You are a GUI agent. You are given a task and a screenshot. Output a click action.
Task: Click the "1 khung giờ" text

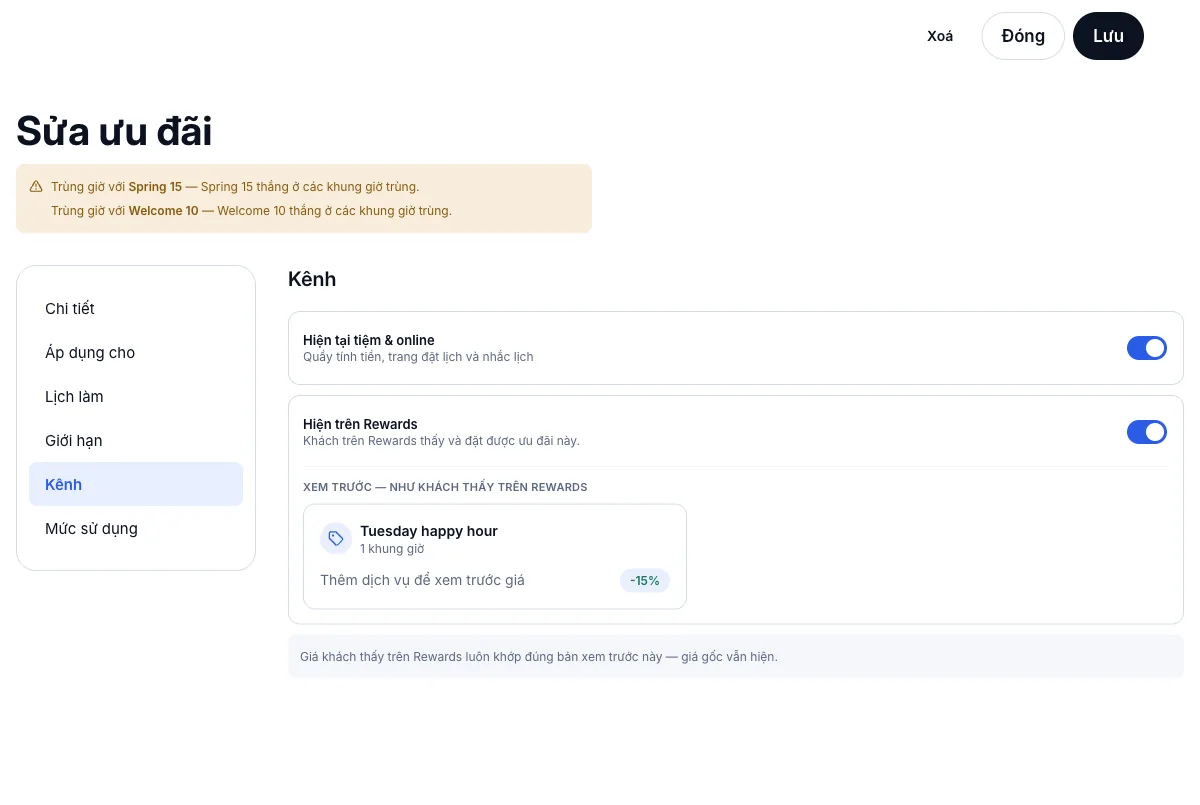pyautogui.click(x=392, y=549)
